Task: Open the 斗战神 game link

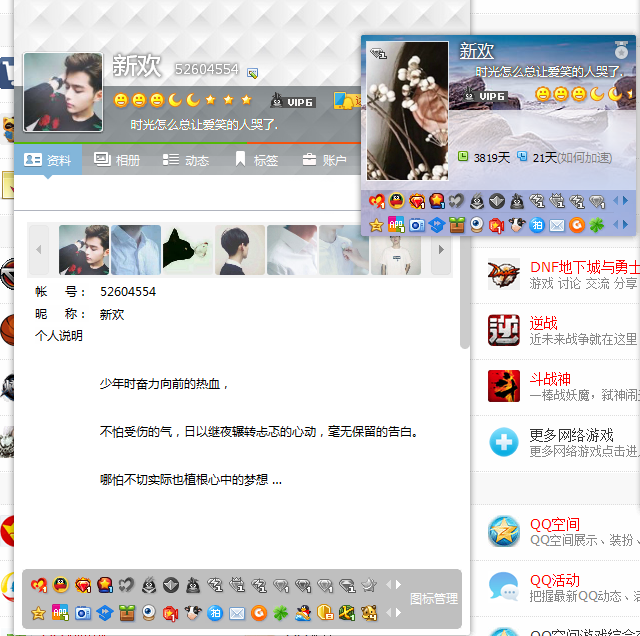Action: tap(550, 379)
